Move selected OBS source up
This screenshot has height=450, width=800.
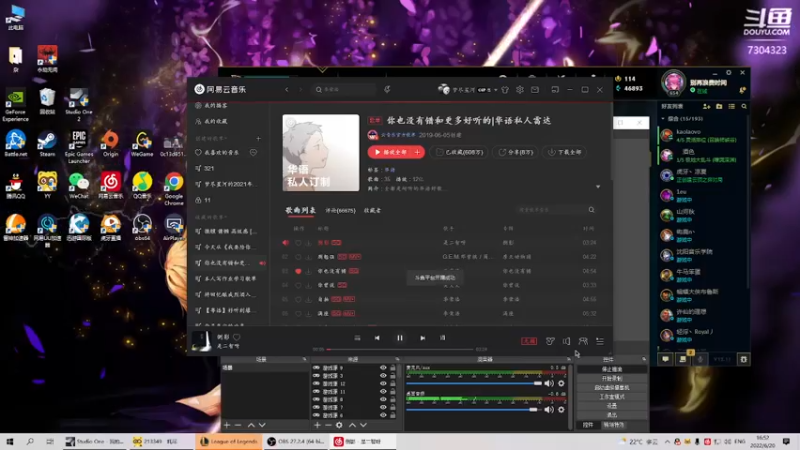pos(352,425)
